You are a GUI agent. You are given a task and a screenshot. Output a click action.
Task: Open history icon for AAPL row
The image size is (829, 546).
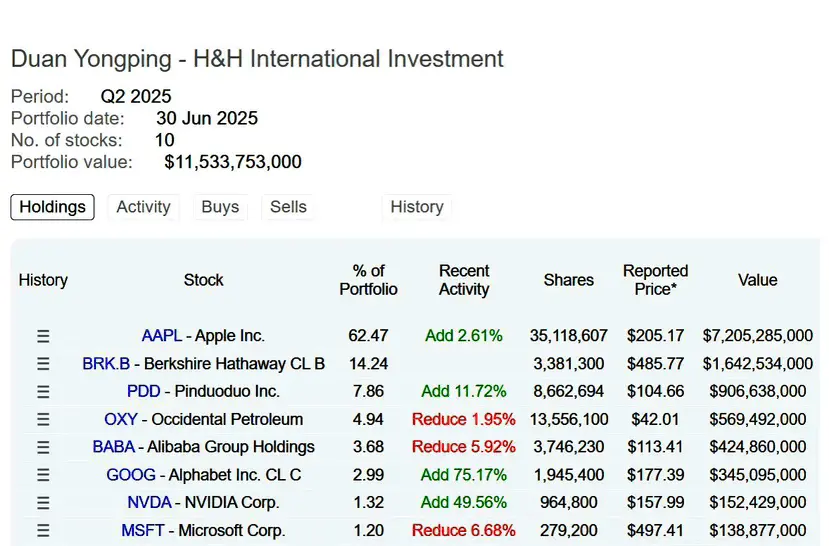point(43,336)
